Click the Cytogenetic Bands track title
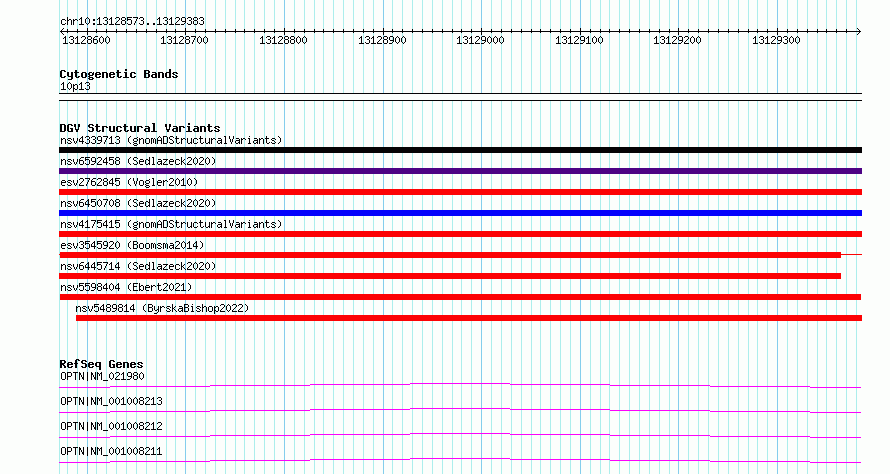This screenshot has height=474, width=890. [x=119, y=74]
